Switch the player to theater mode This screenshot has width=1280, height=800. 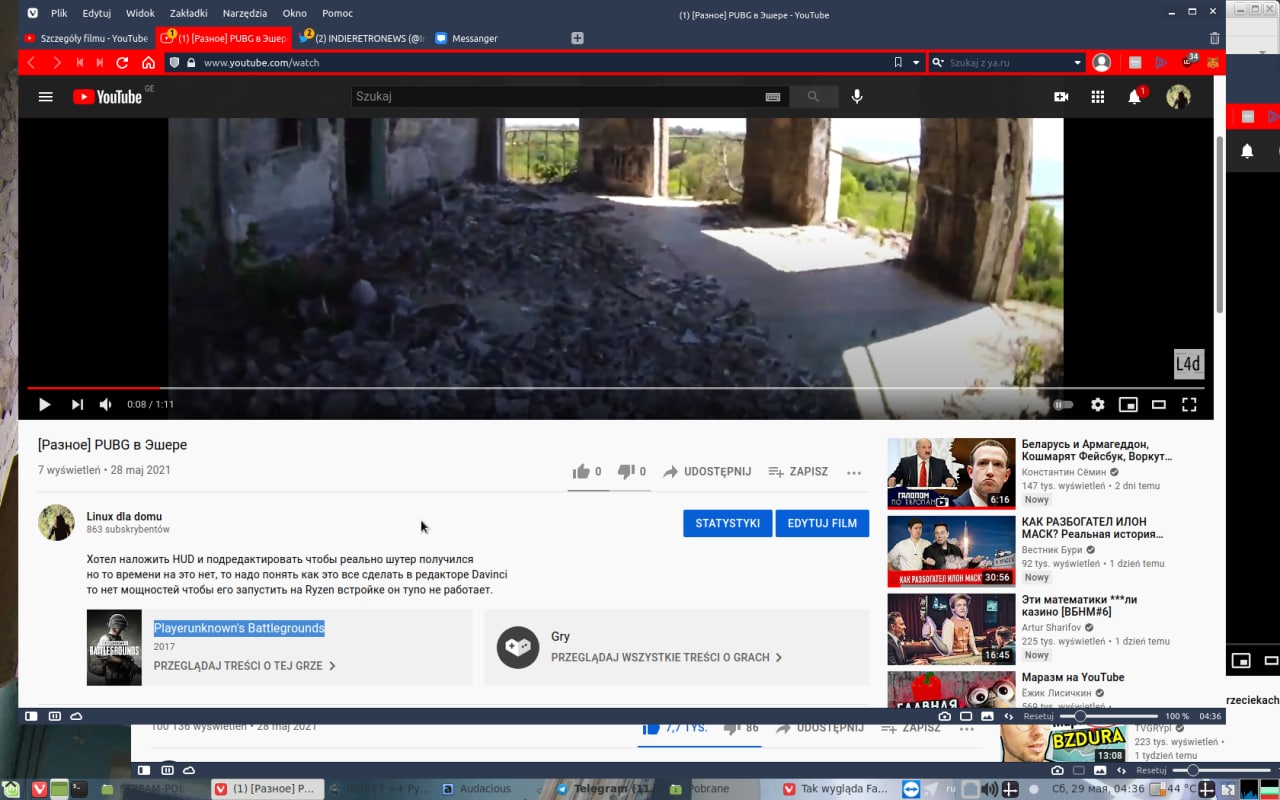1159,405
